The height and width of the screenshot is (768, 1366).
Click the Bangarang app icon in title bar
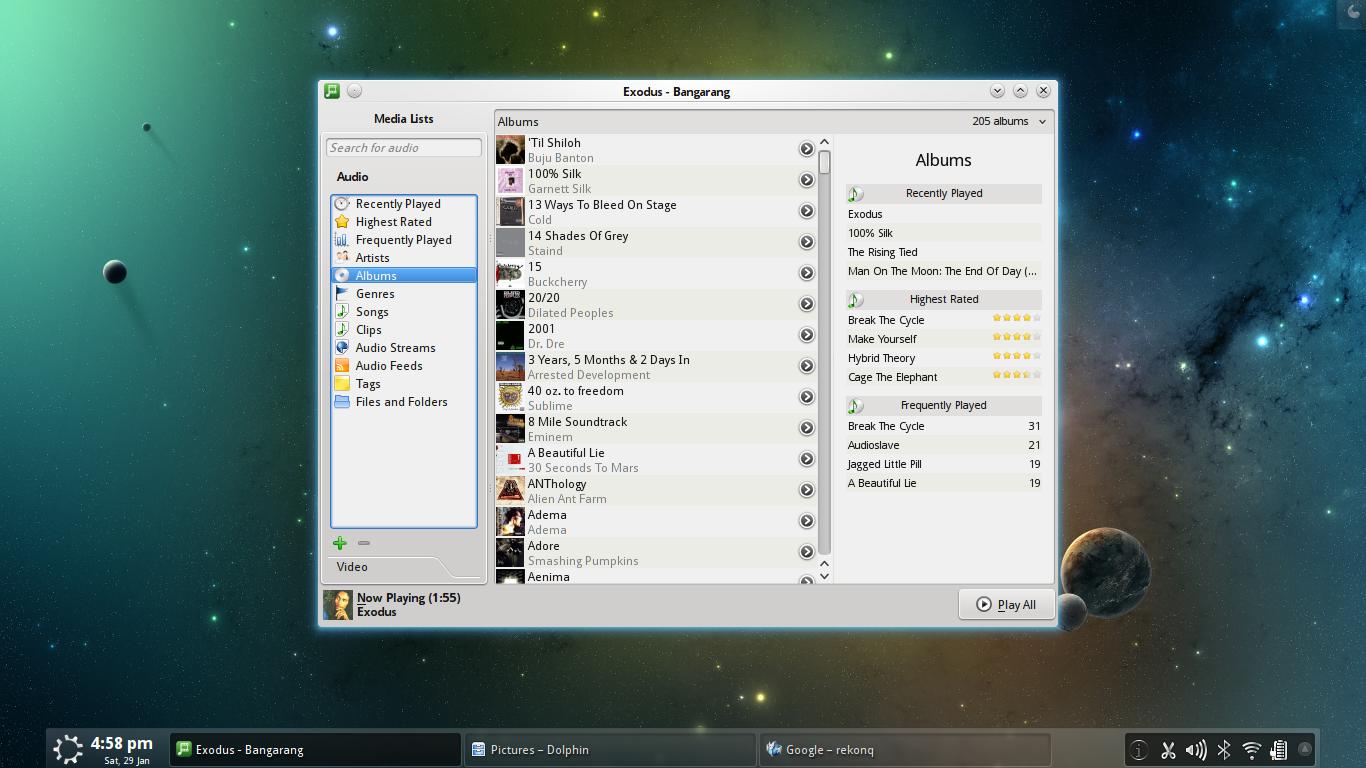pos(332,91)
